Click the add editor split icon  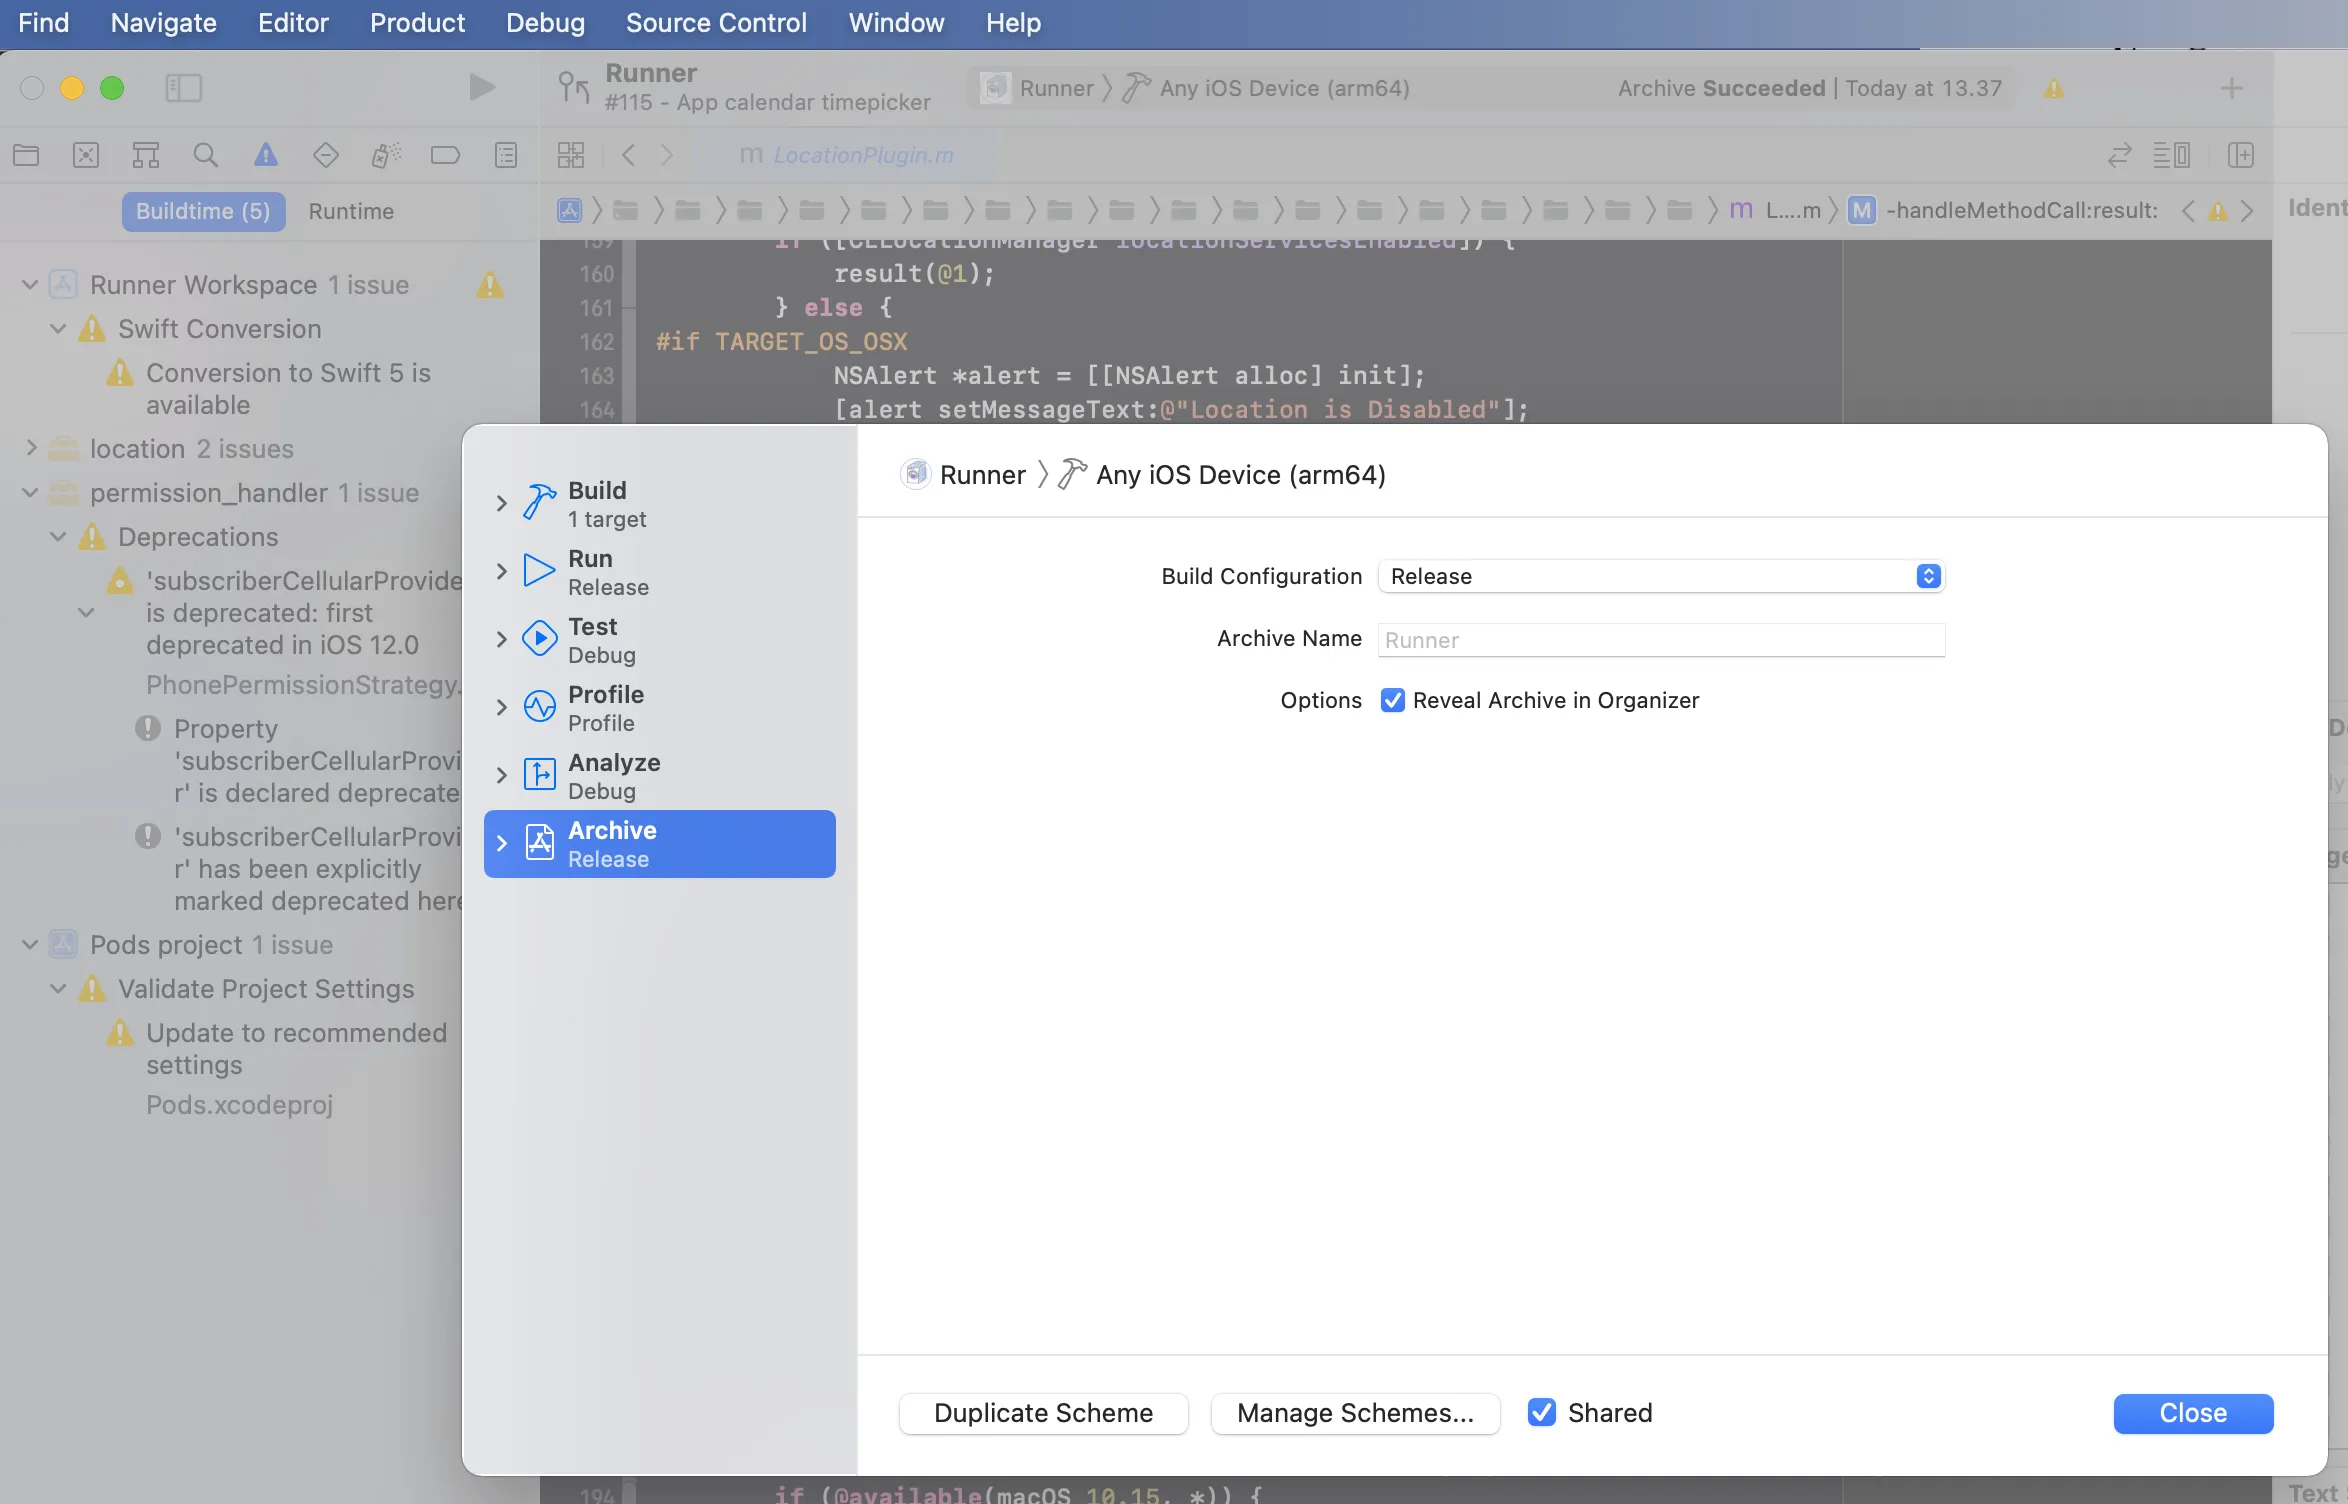pos(2240,155)
